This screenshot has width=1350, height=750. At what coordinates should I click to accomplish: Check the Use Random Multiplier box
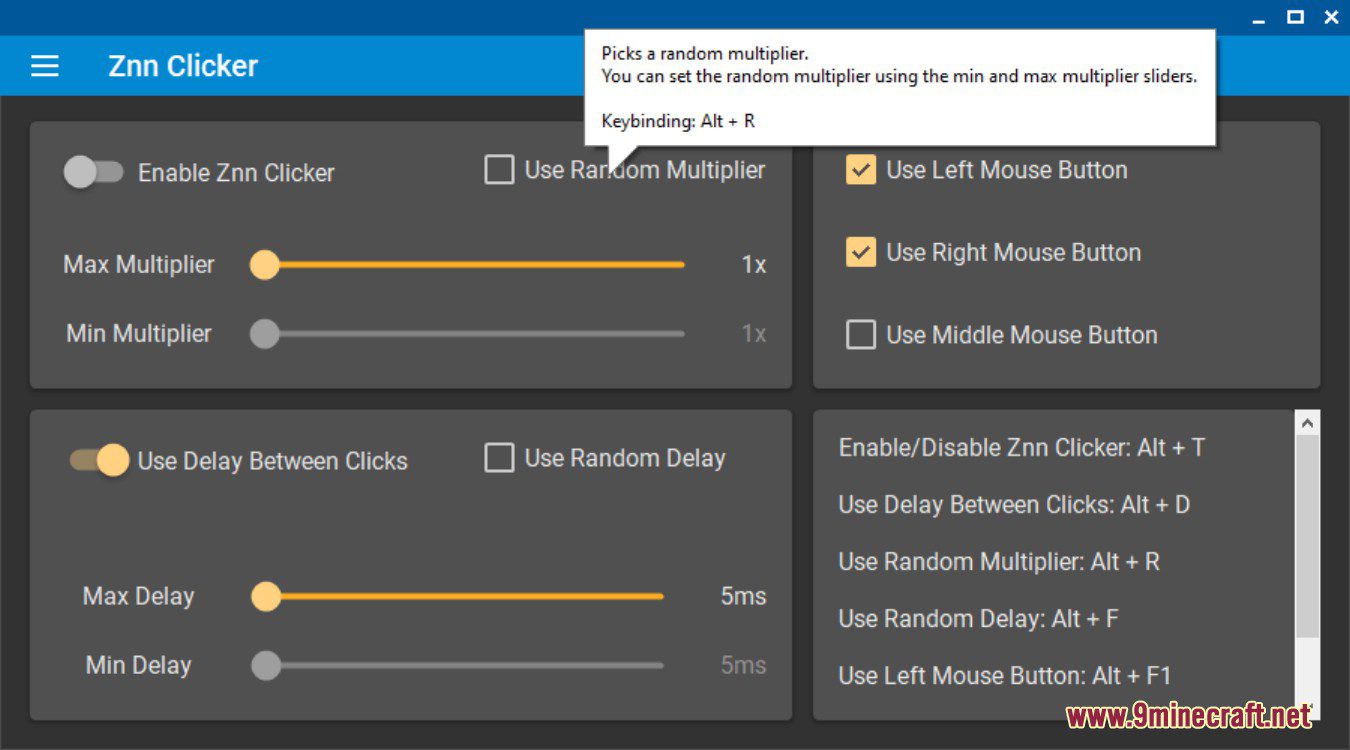coord(499,170)
